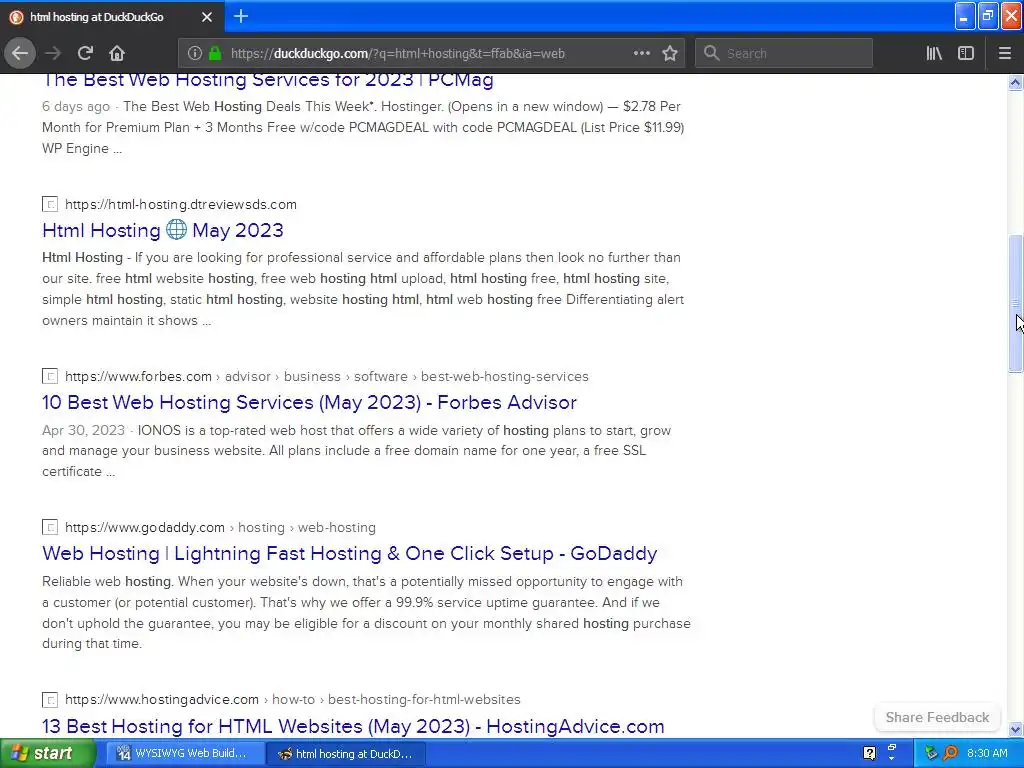Click the vertical scrollbar thumb
The width and height of the screenshot is (1024, 768).
(x=1015, y=304)
